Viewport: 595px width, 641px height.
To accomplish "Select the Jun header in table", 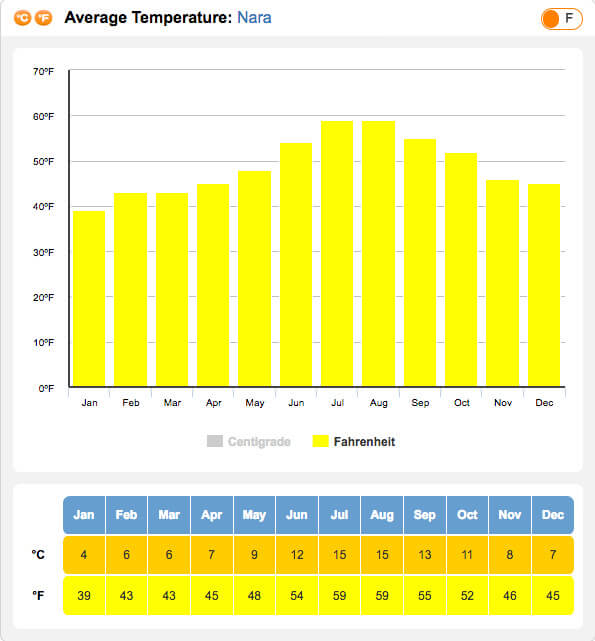I will click(297, 515).
